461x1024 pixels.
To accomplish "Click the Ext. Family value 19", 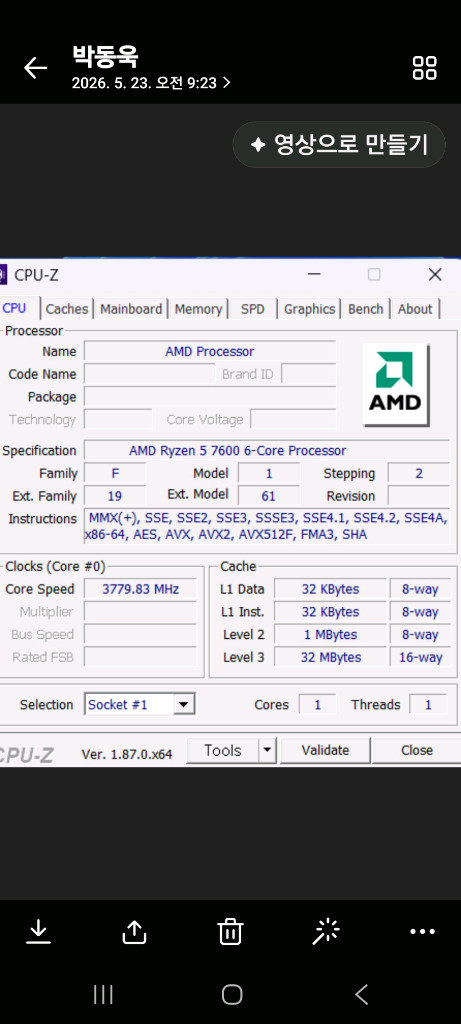I will 115,496.
